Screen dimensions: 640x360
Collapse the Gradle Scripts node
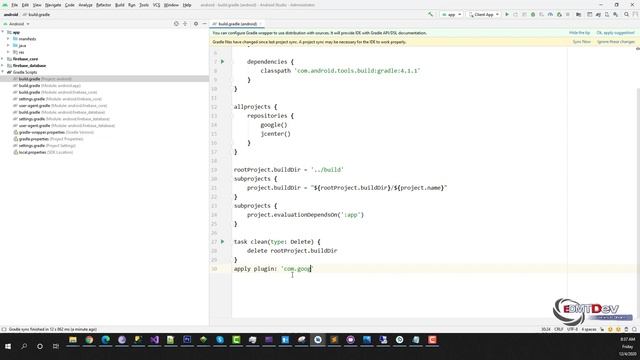pos(3,72)
